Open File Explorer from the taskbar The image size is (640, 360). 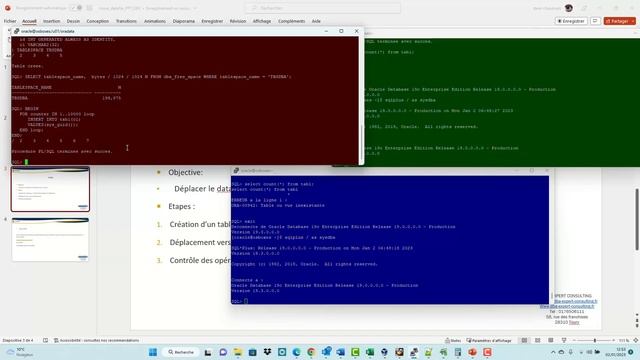[238, 352]
